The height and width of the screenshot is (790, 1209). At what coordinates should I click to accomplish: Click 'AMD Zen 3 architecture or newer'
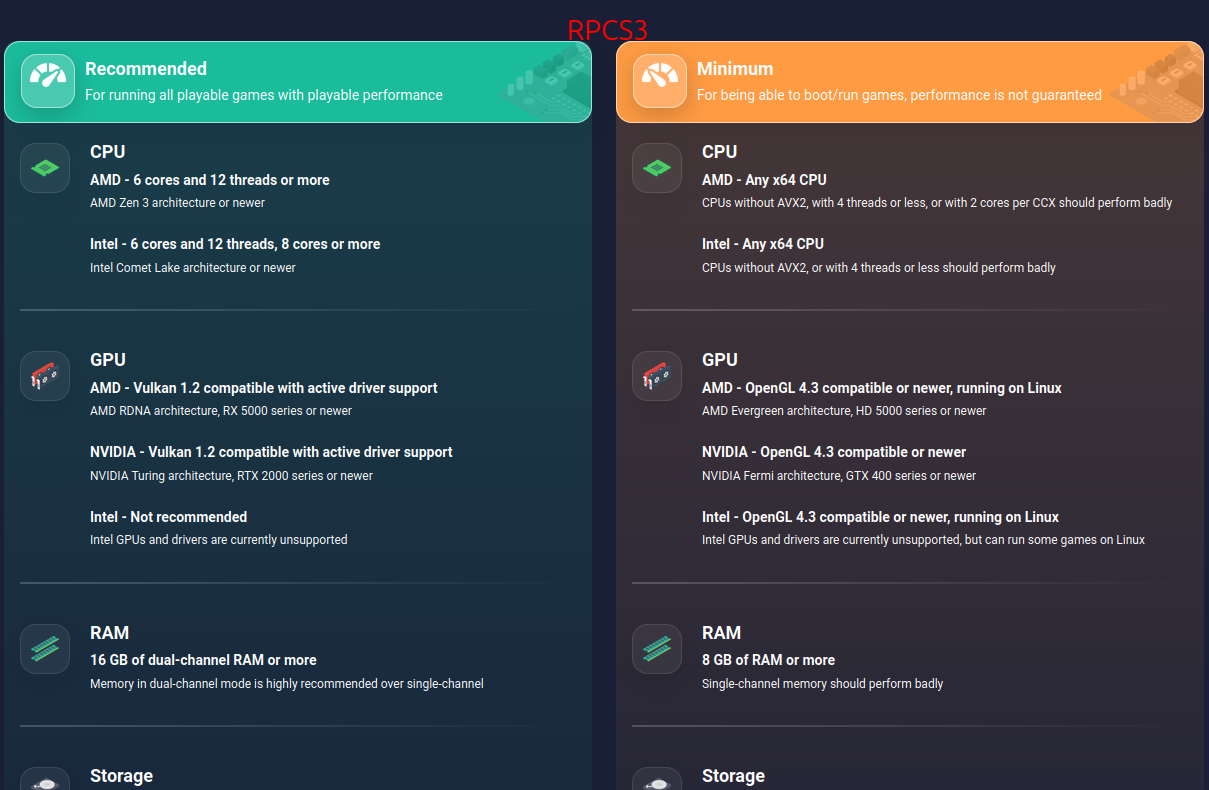(x=177, y=203)
